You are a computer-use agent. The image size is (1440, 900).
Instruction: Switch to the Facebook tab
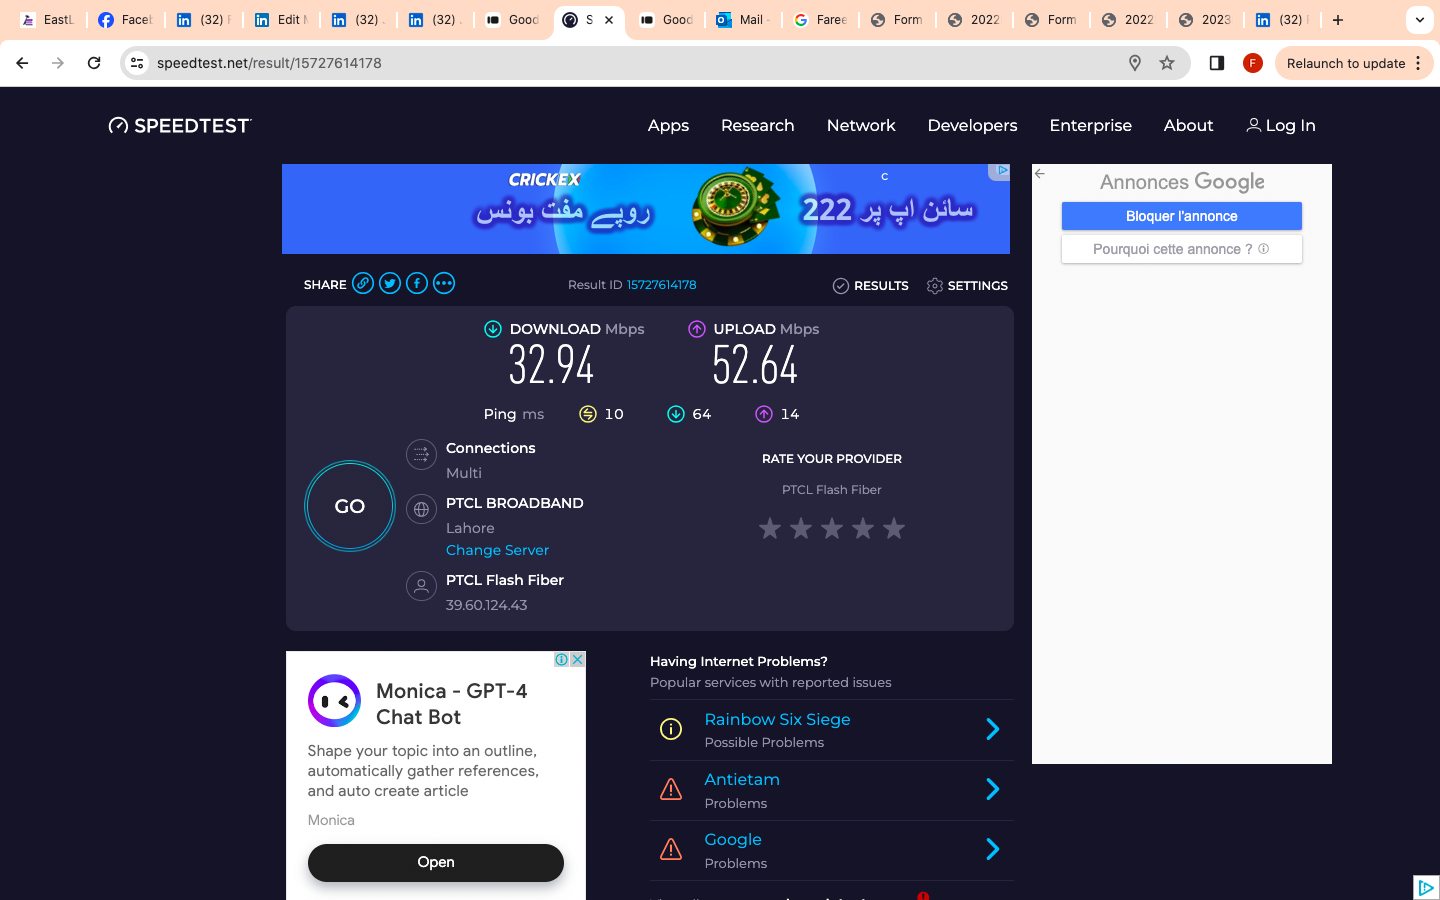pos(126,20)
